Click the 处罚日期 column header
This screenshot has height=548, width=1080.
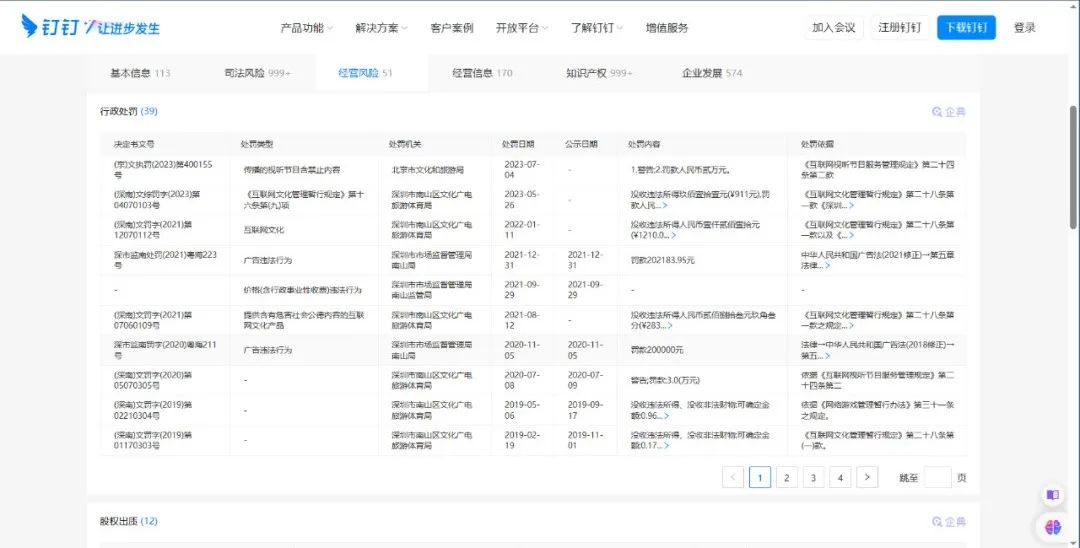pos(518,144)
